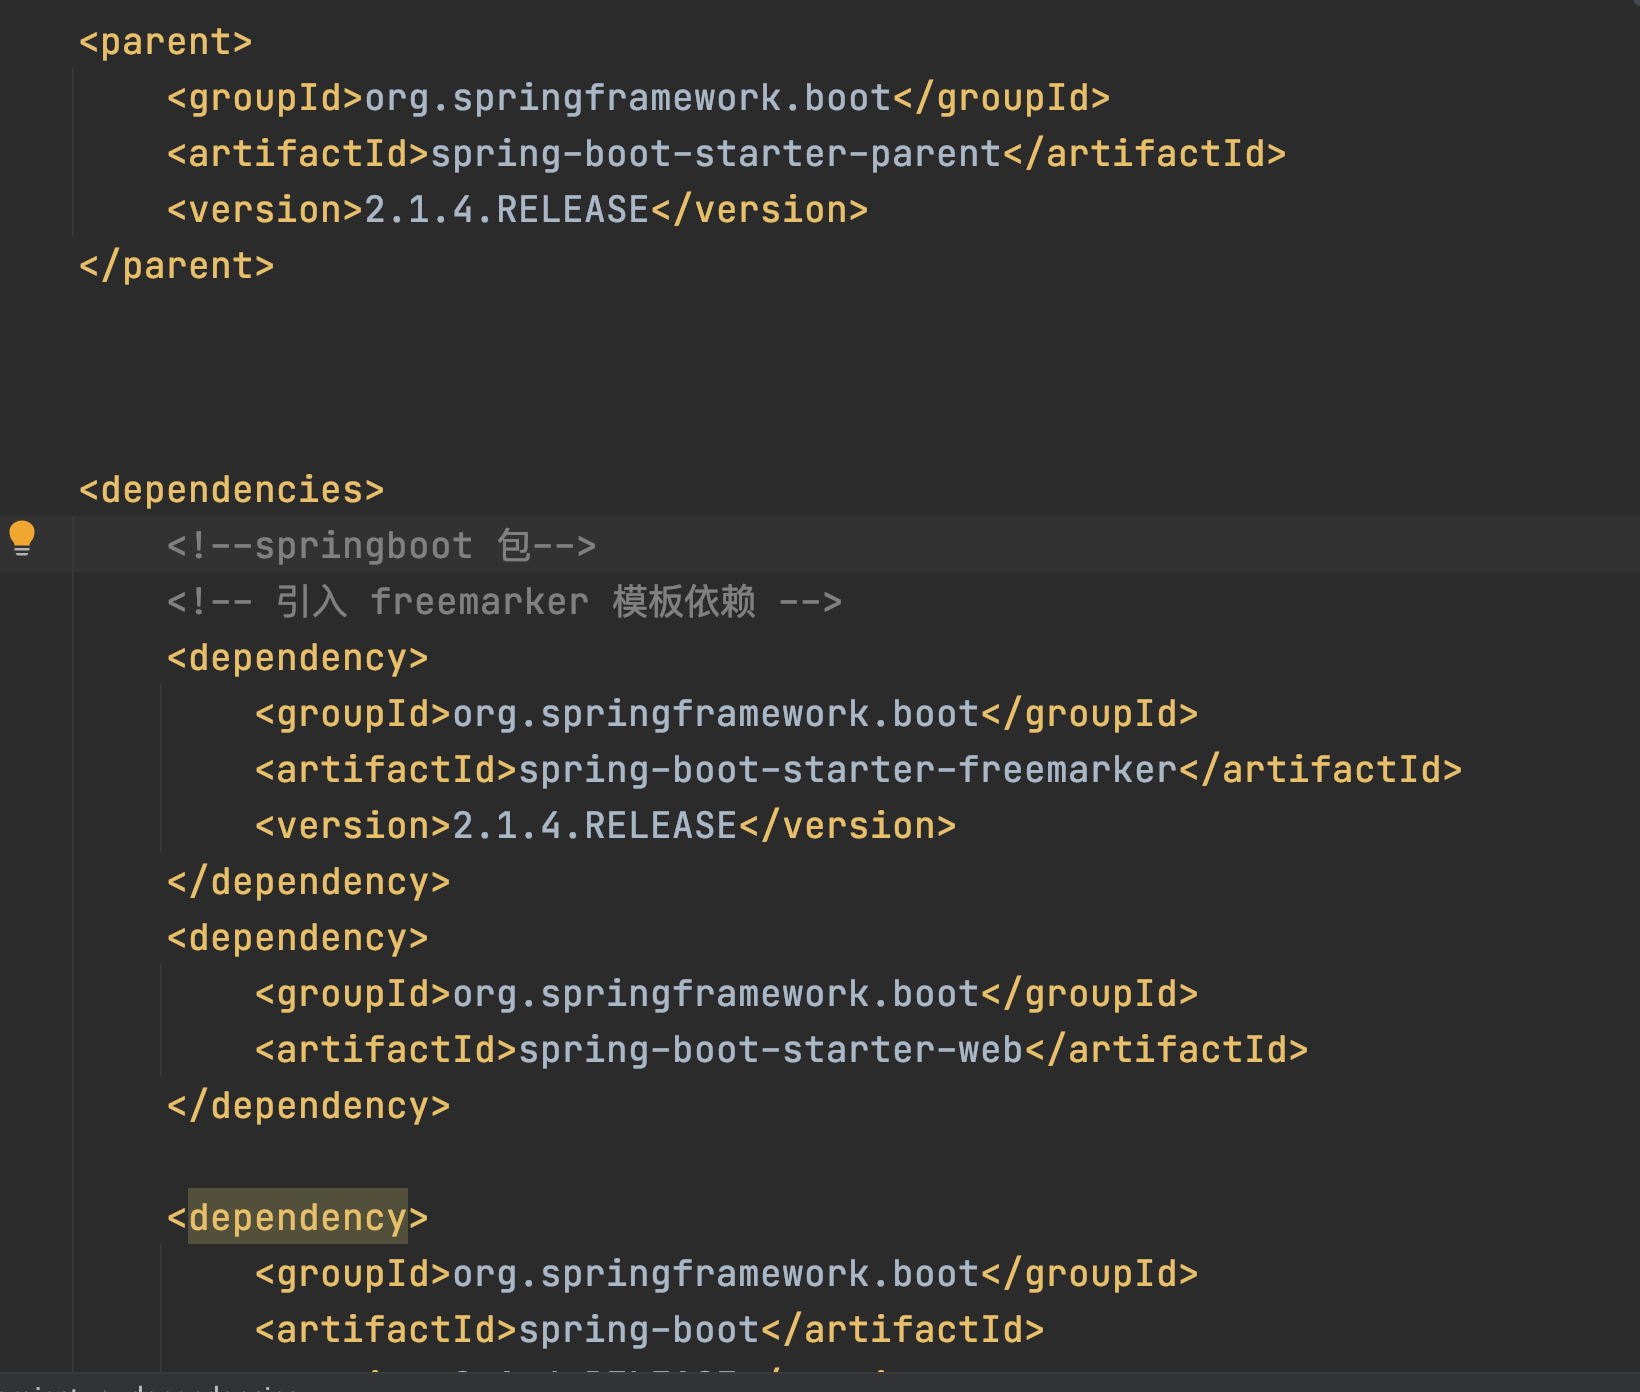Click the springboot 包 comment line
This screenshot has height=1392, width=1640.
point(382,546)
